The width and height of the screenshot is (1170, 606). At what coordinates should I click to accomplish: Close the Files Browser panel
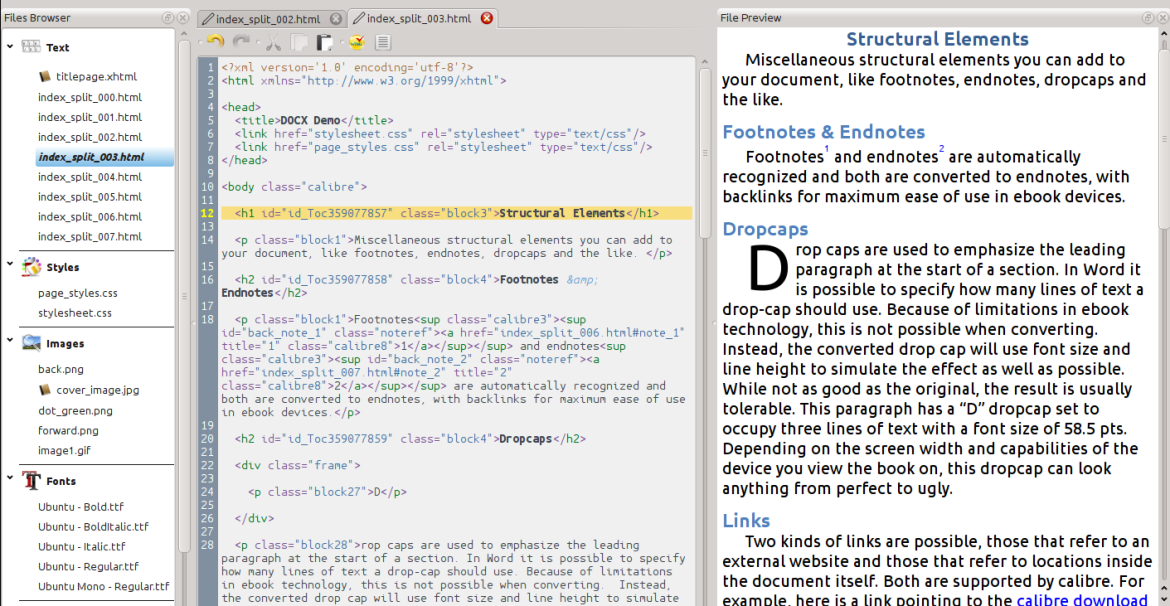tap(182, 18)
